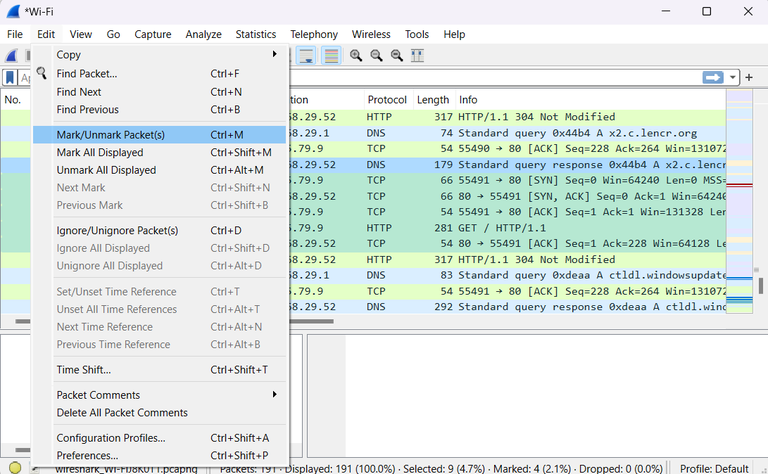Click the plus button to add filter
The image size is (768, 474).
pos(749,78)
